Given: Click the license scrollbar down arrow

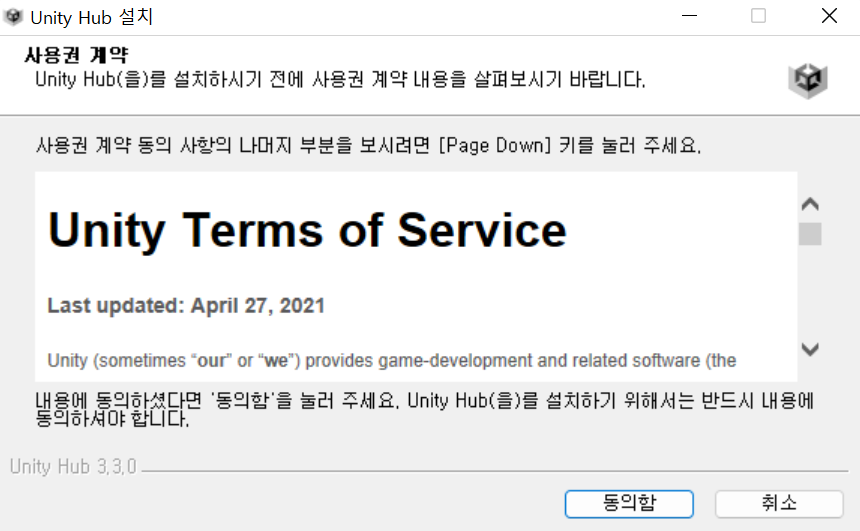Looking at the screenshot, I should tap(810, 349).
